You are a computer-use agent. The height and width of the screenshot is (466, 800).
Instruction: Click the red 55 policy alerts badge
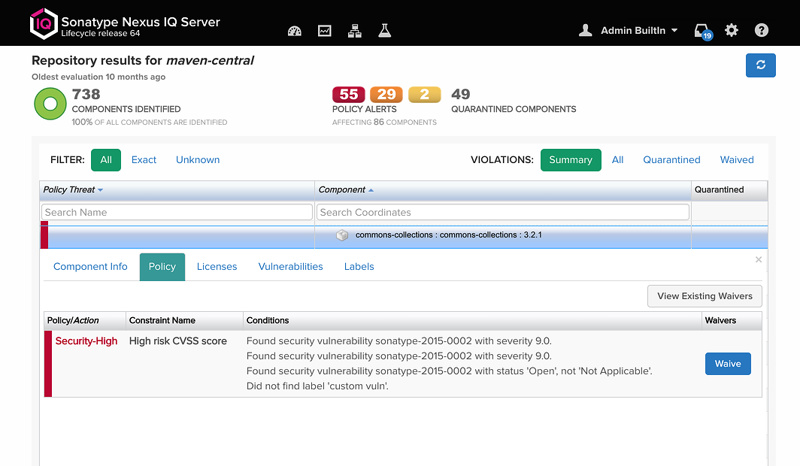click(348, 94)
